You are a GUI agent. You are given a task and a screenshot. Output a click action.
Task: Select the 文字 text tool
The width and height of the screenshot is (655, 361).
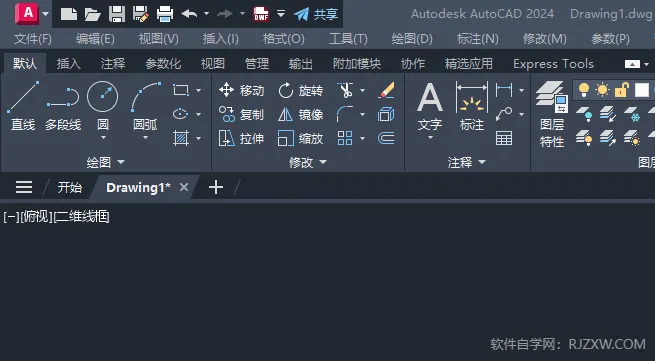pos(430,108)
